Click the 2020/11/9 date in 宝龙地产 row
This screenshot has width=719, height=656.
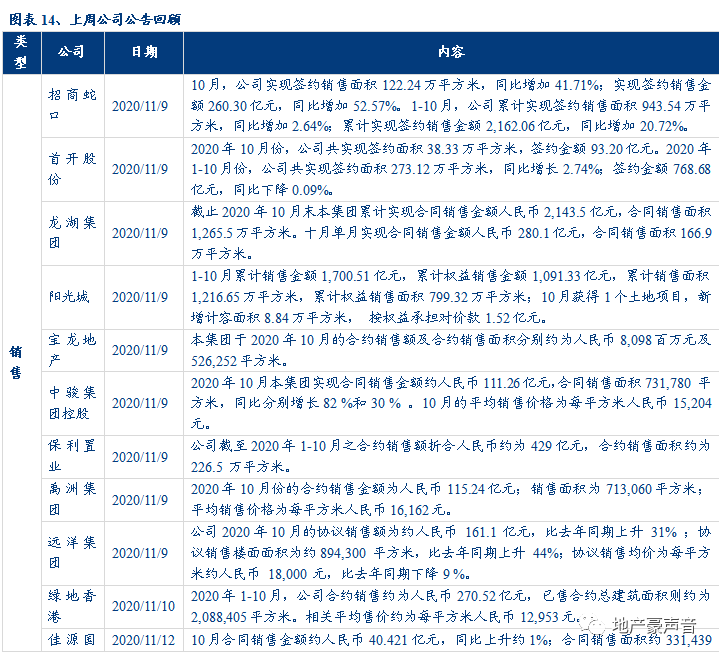140,350
